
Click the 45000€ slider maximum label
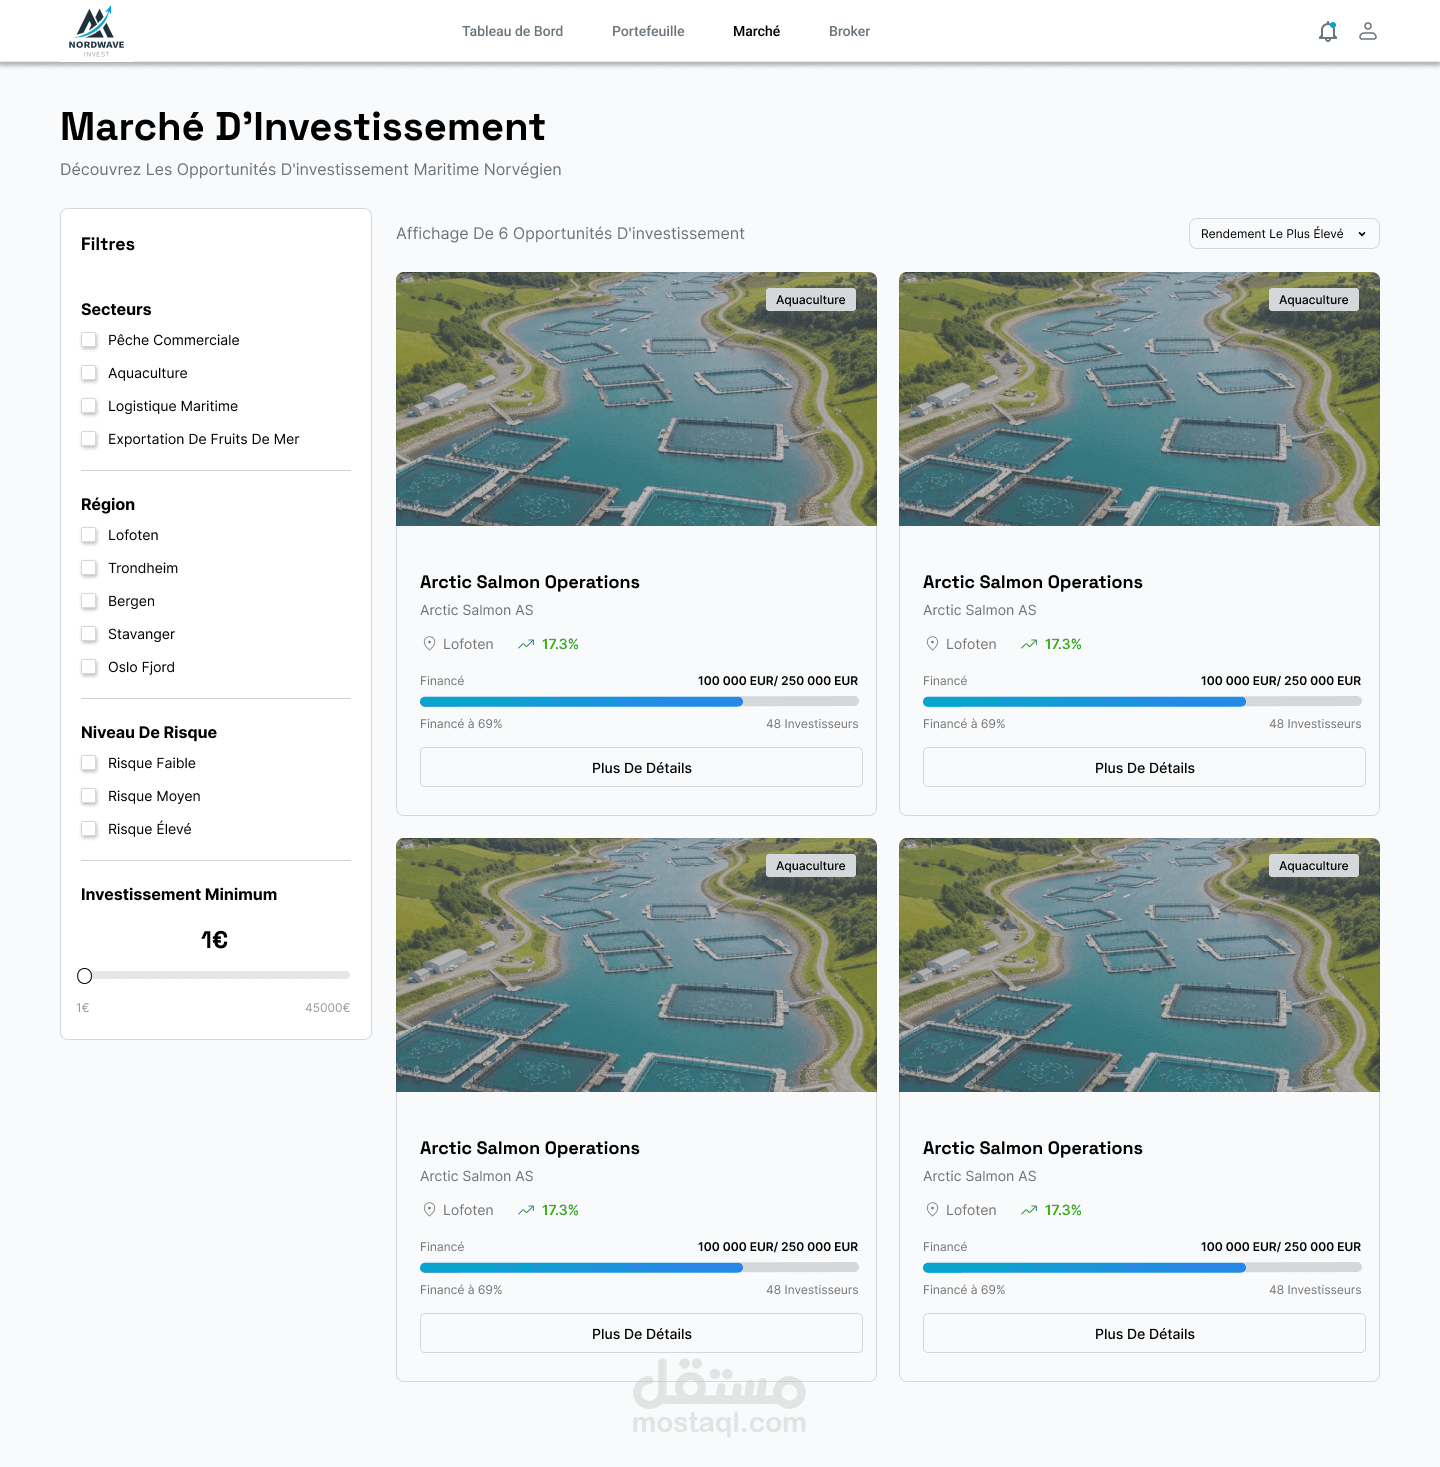(328, 1008)
